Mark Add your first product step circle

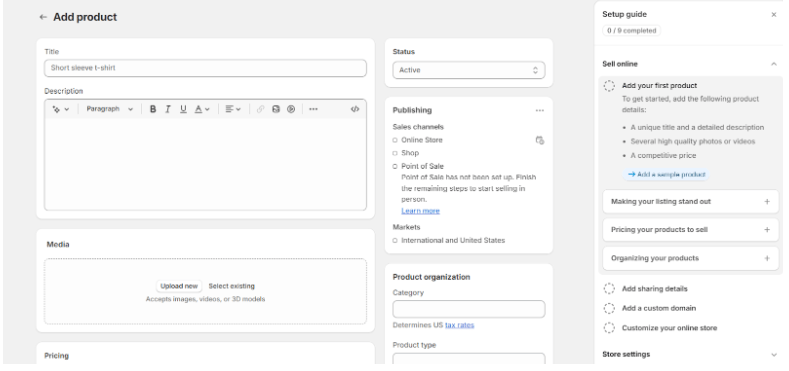609,86
